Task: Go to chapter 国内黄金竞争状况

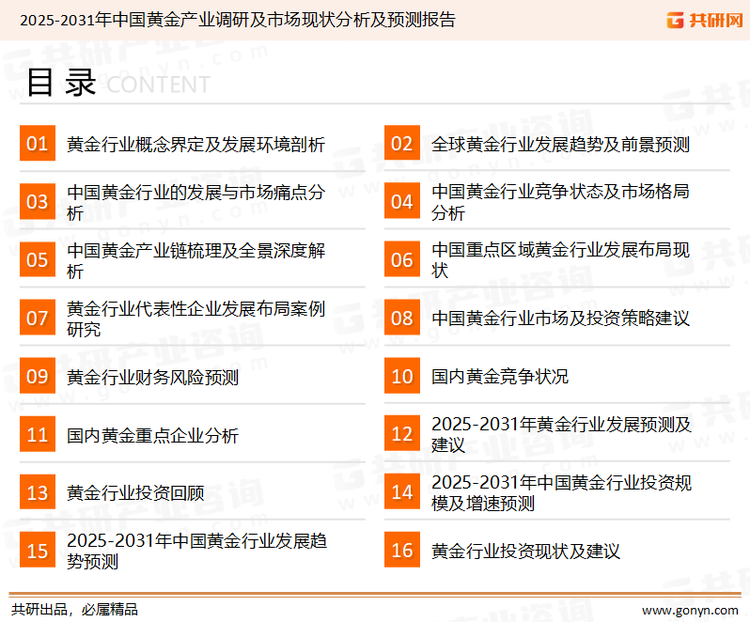Action: (500, 377)
